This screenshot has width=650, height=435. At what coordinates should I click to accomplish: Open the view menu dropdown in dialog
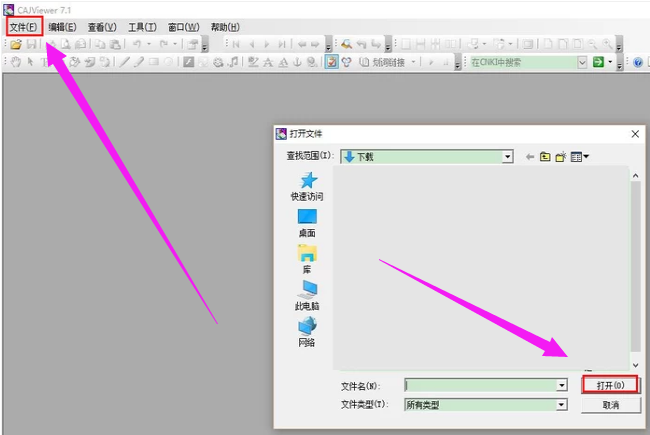tap(580, 157)
